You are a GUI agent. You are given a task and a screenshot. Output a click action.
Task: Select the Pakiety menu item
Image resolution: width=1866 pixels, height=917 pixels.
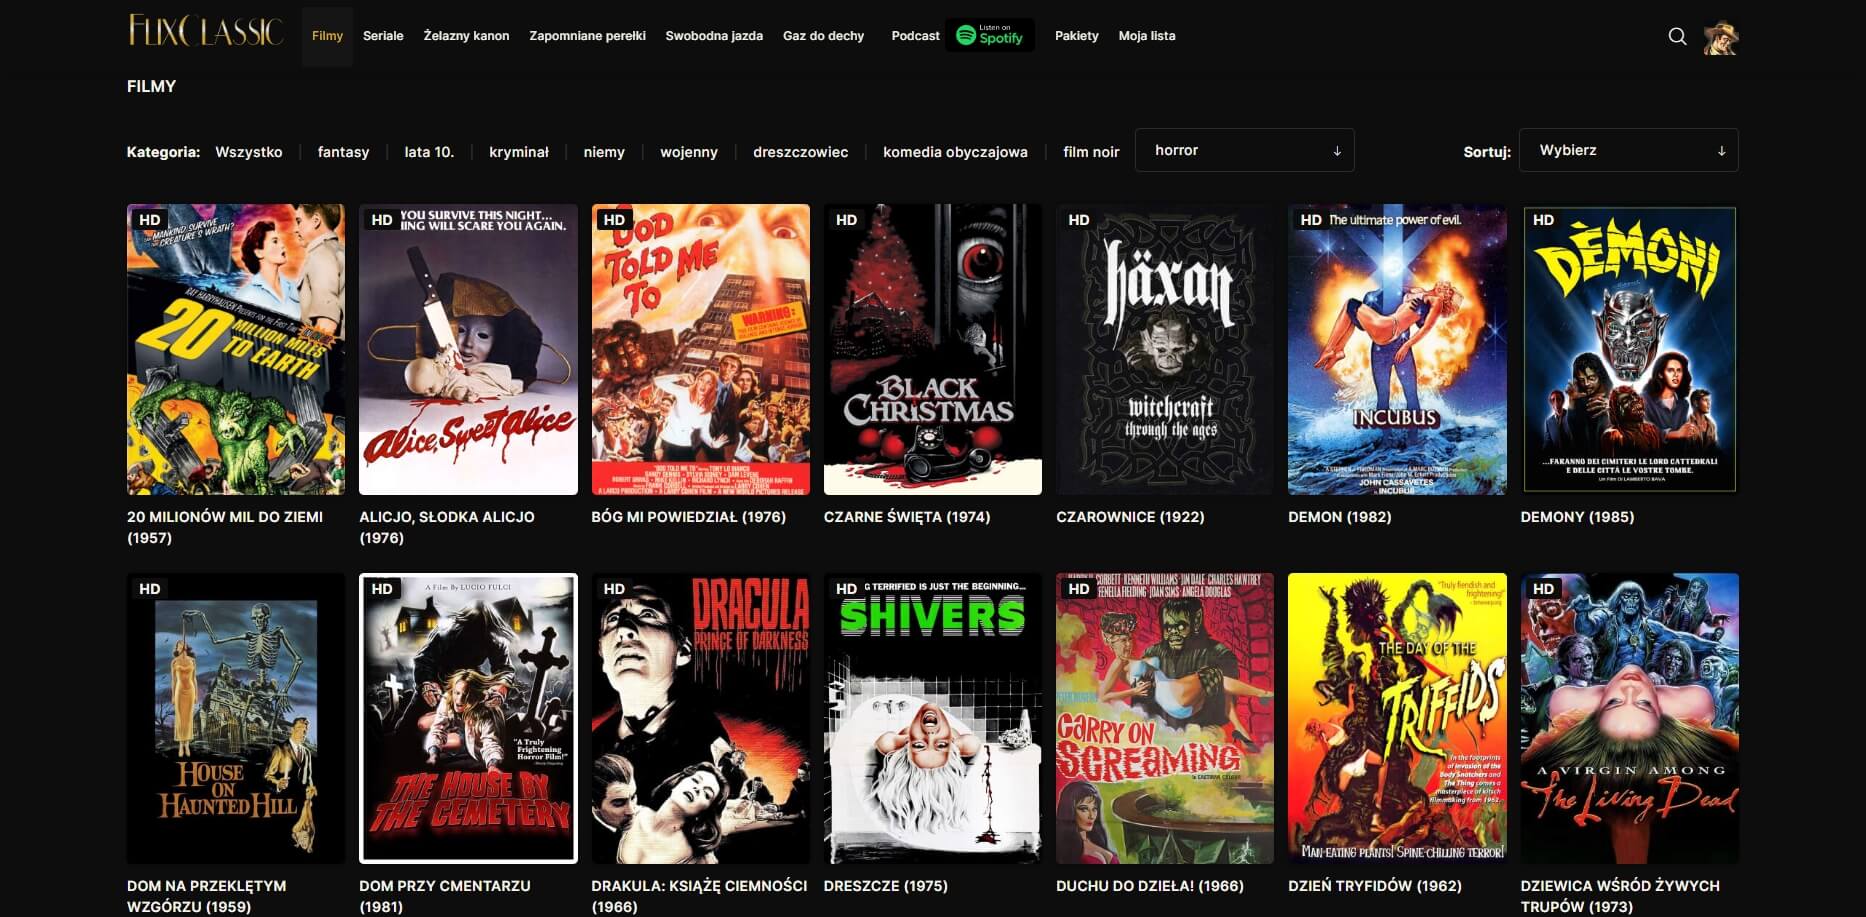click(x=1076, y=35)
